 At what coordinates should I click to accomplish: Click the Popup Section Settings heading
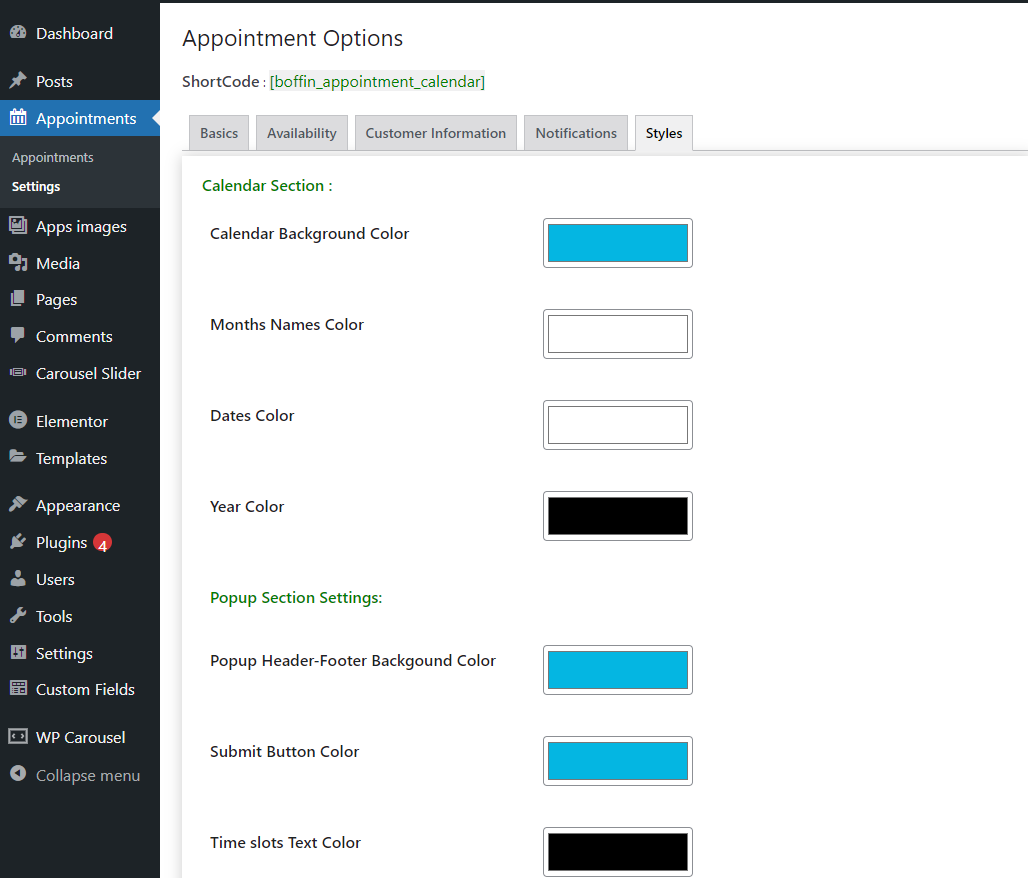296,597
